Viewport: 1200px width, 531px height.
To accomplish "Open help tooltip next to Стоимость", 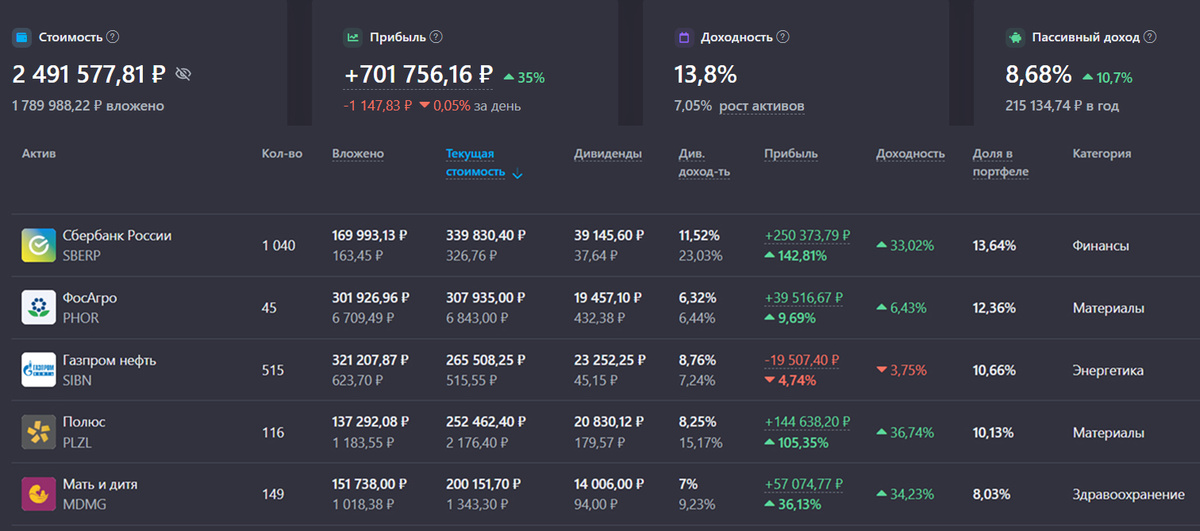I will pyautogui.click(x=113, y=37).
